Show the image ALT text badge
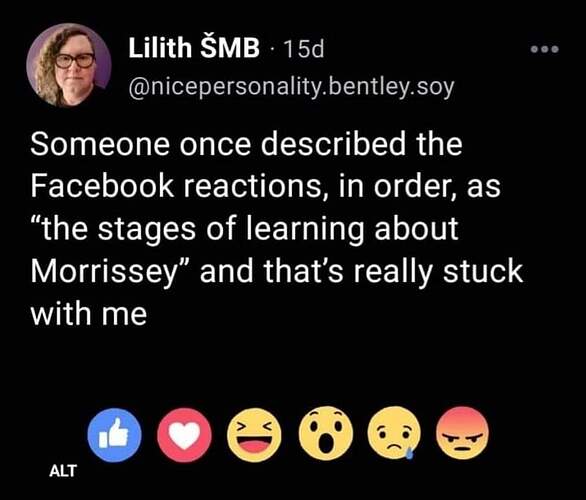The image size is (586, 500). [63, 471]
